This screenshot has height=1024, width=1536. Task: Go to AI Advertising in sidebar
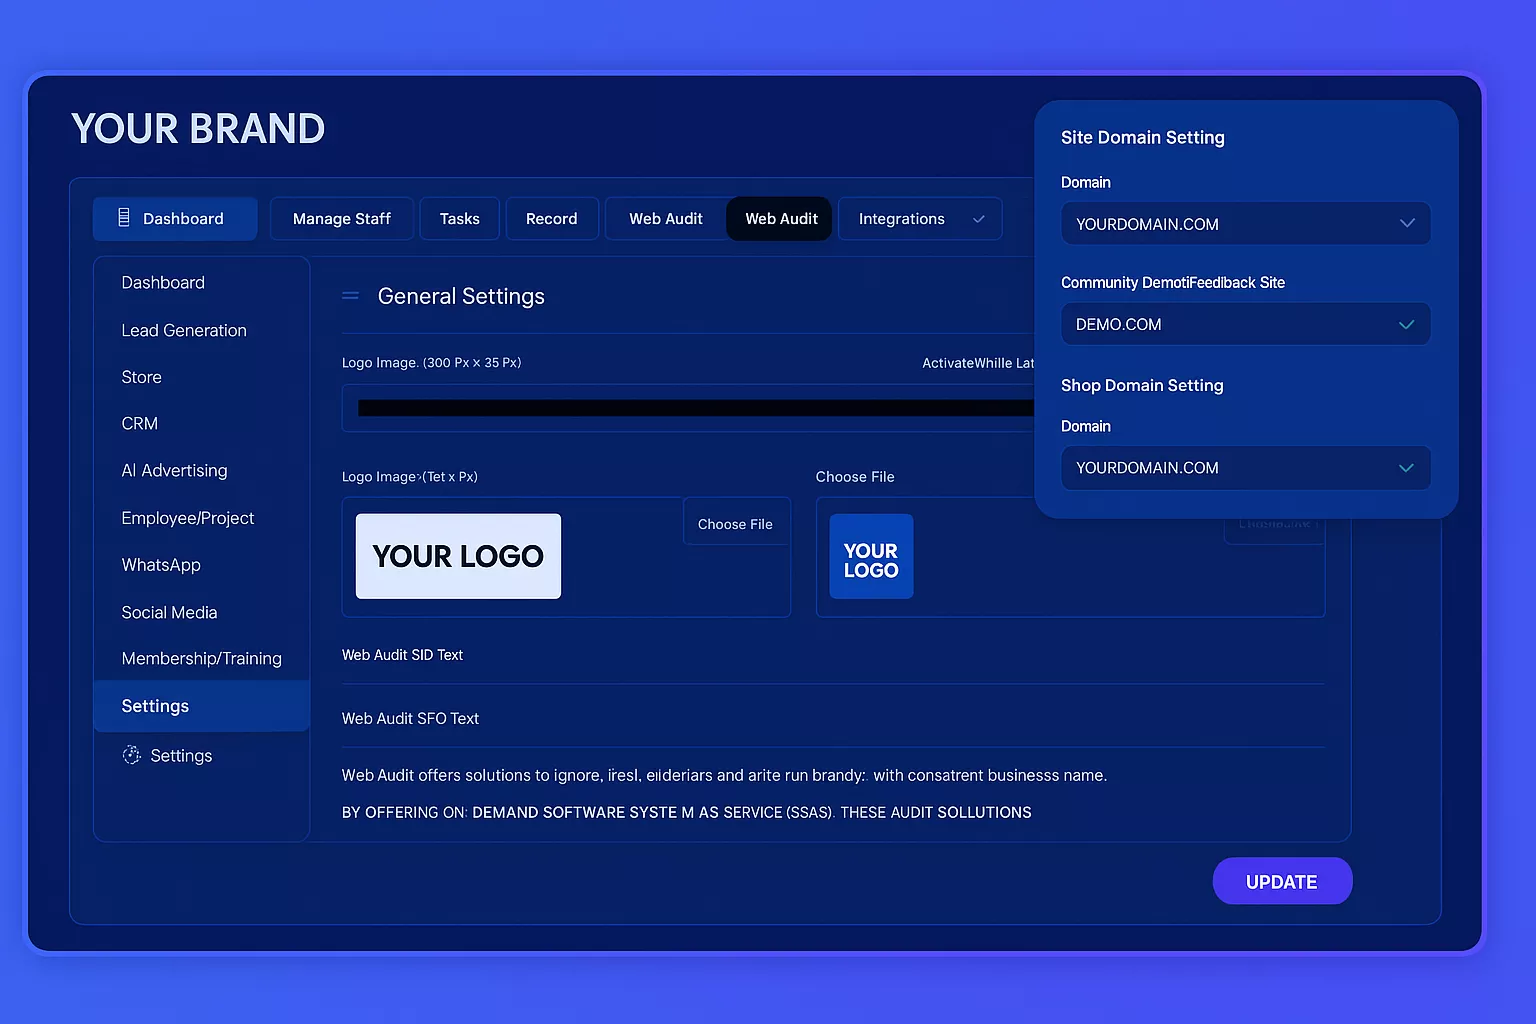click(174, 471)
